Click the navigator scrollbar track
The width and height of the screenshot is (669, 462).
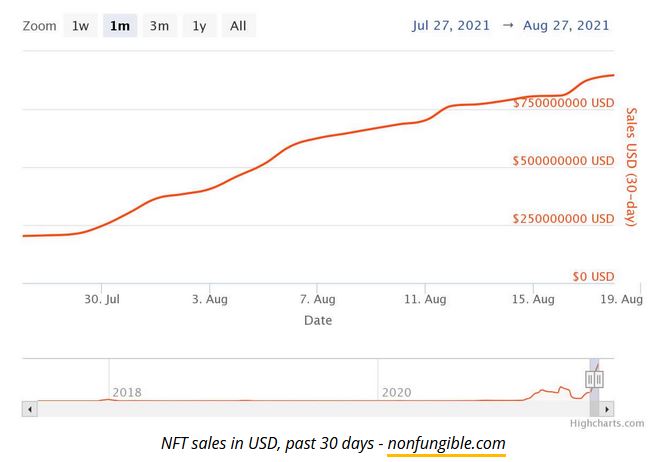[300, 409]
